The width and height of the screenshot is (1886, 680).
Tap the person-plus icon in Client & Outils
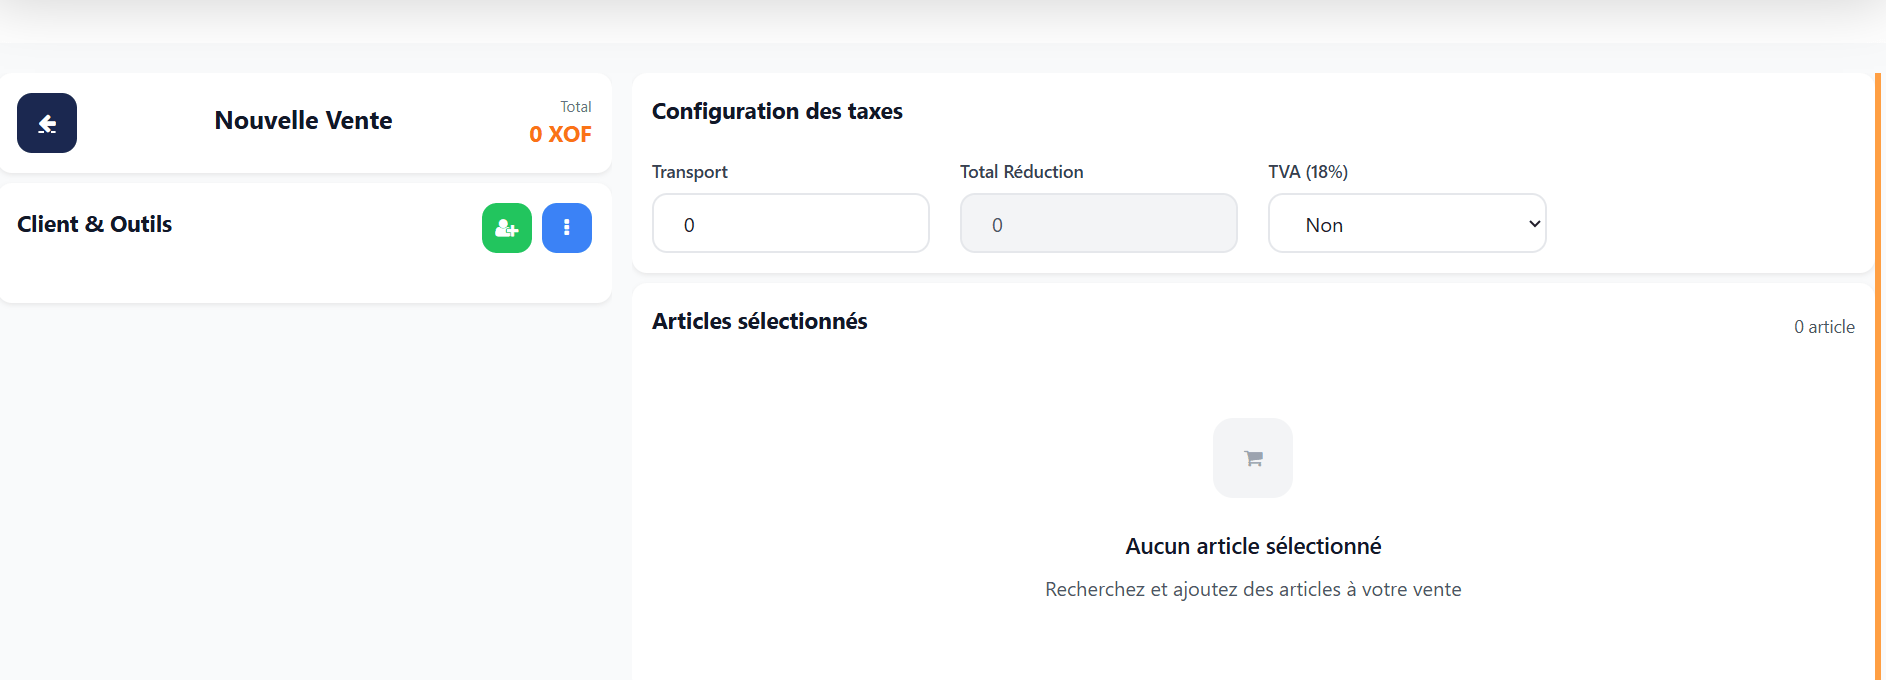[x=506, y=228]
